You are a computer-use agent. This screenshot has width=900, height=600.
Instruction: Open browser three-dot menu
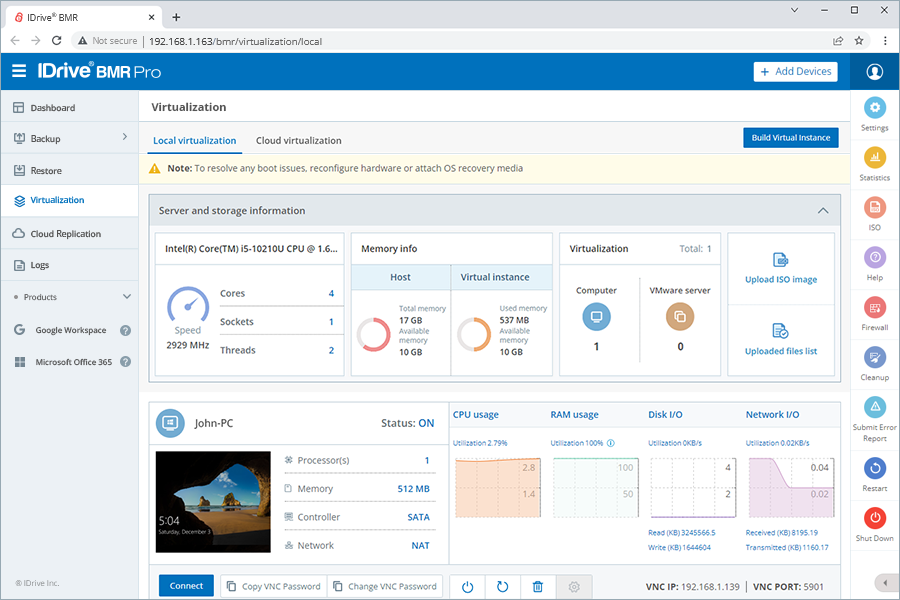click(x=885, y=41)
